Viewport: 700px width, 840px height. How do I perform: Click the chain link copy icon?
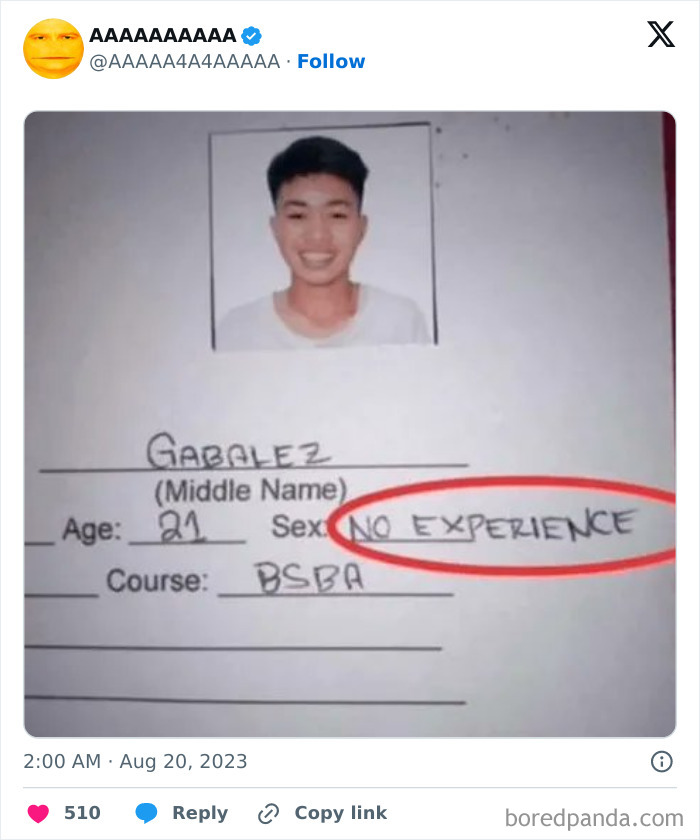[x=268, y=813]
